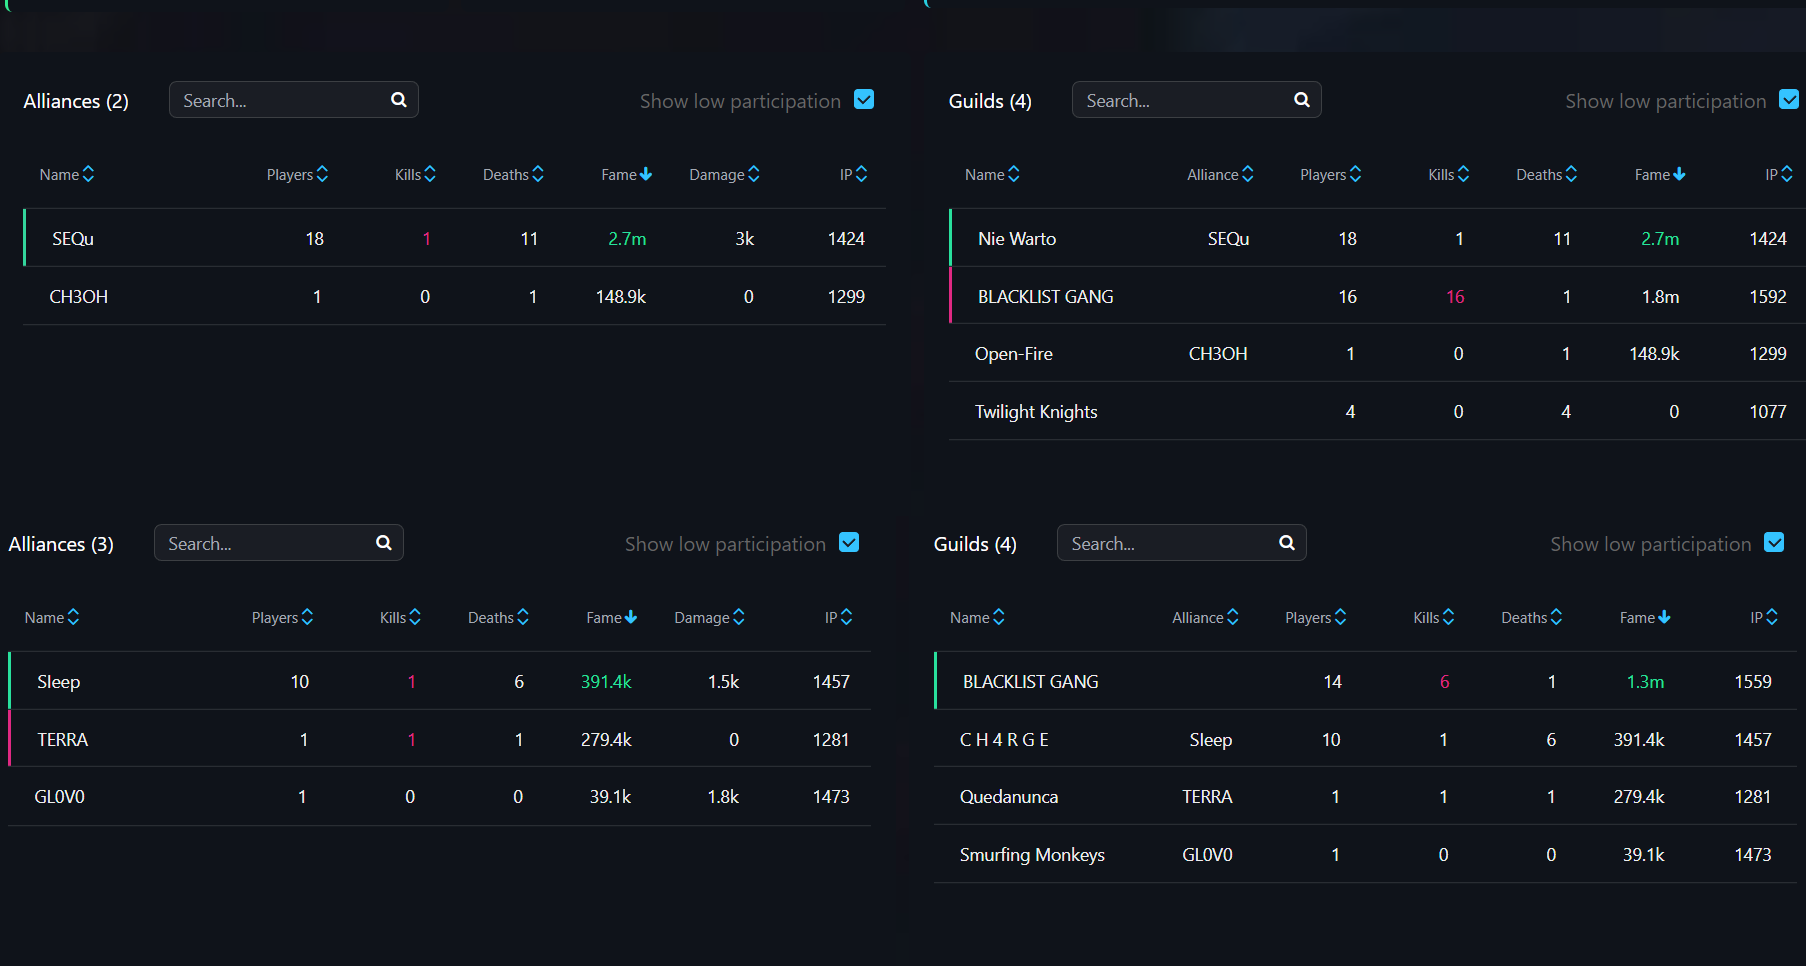Sort bottom Guilds table by Name
This screenshot has height=966, width=1806.
977,618
